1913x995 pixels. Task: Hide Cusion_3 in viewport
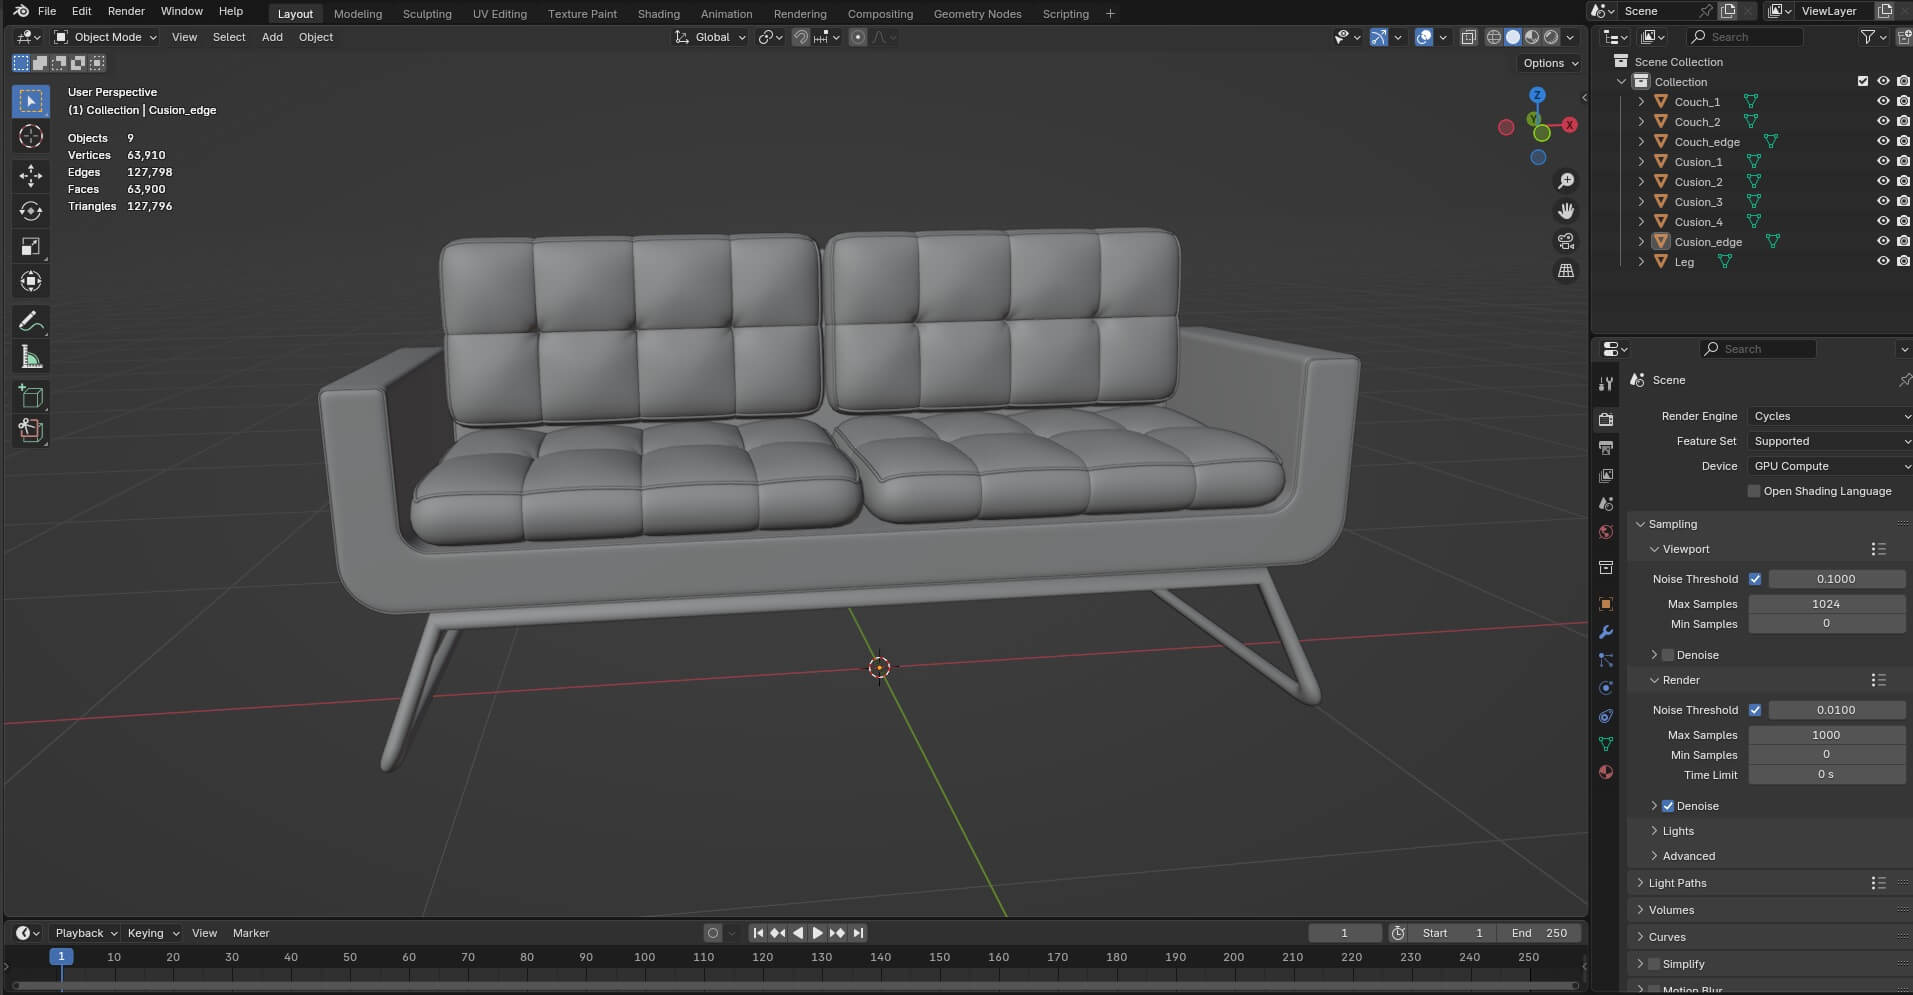1883,201
